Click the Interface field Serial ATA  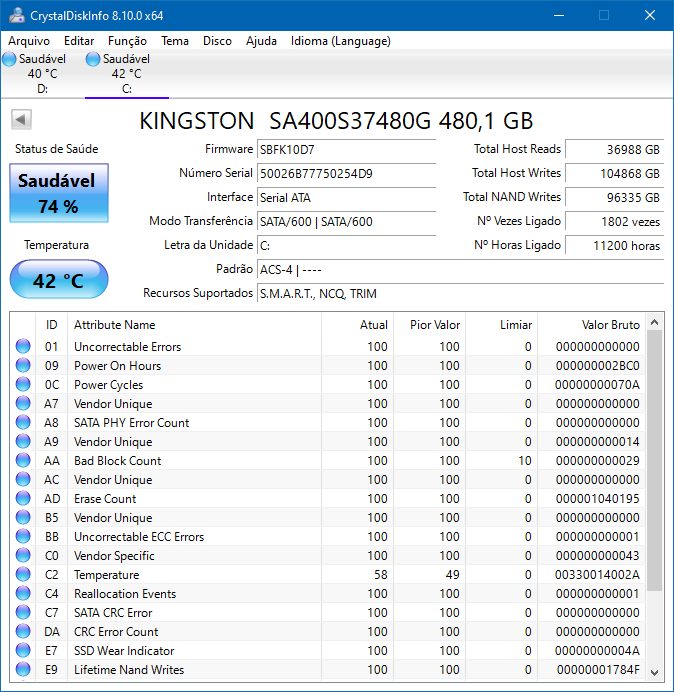pos(346,197)
